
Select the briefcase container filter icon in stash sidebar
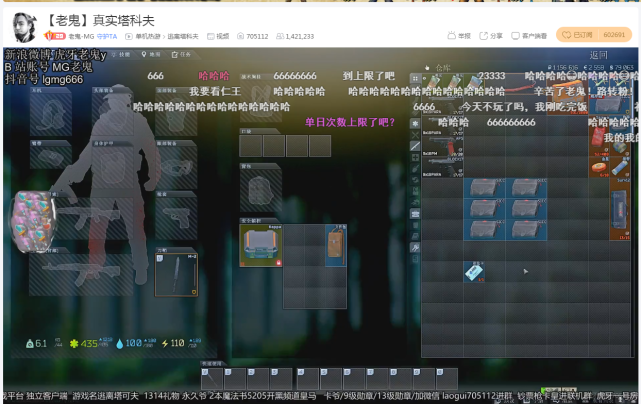(x=415, y=213)
